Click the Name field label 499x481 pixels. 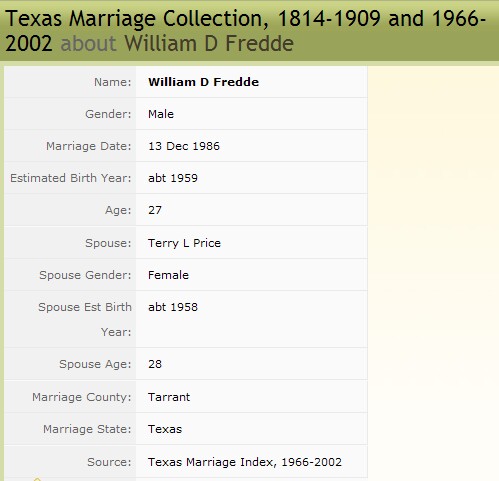[113, 82]
